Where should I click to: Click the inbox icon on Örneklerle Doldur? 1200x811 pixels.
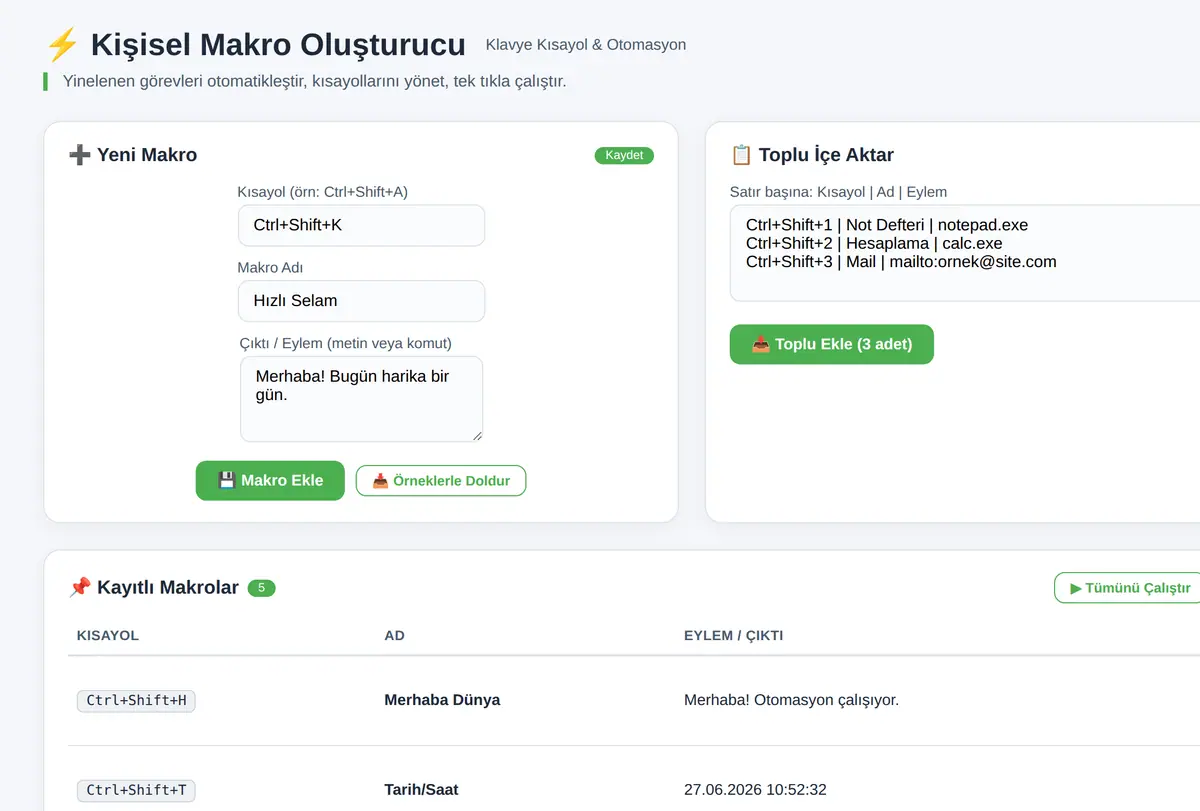click(380, 481)
